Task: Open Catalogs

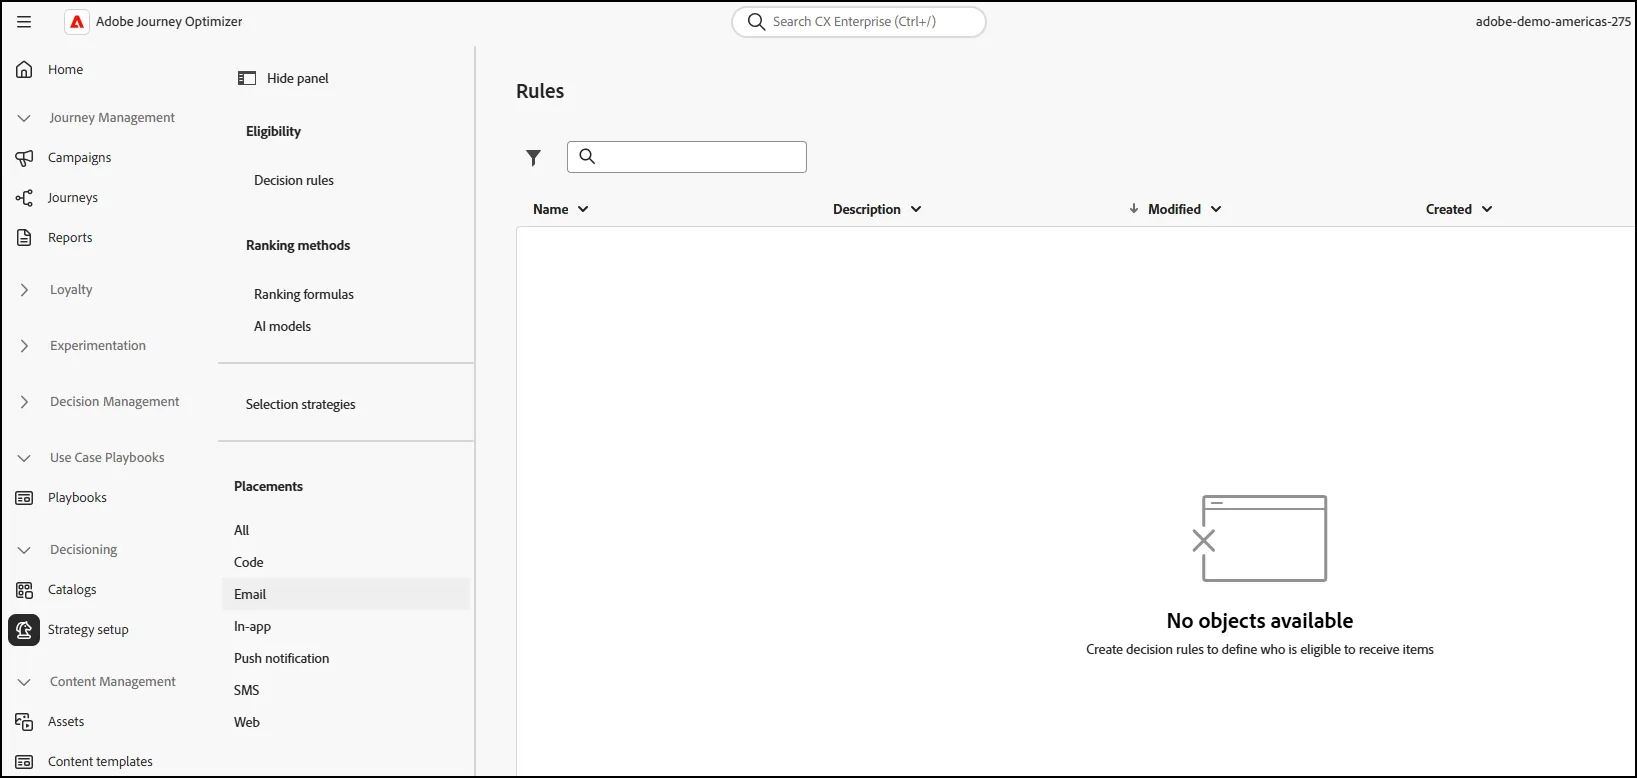Action: click(x=72, y=589)
